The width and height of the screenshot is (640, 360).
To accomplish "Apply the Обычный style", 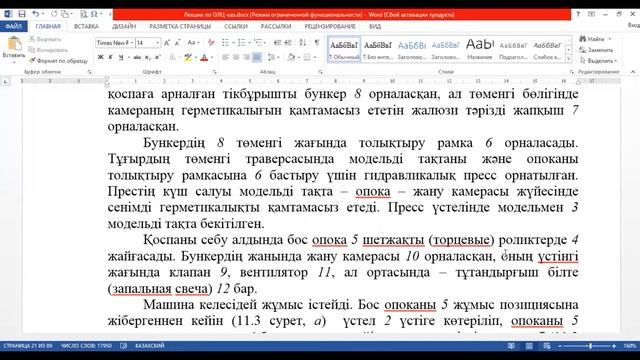I will click(344, 49).
